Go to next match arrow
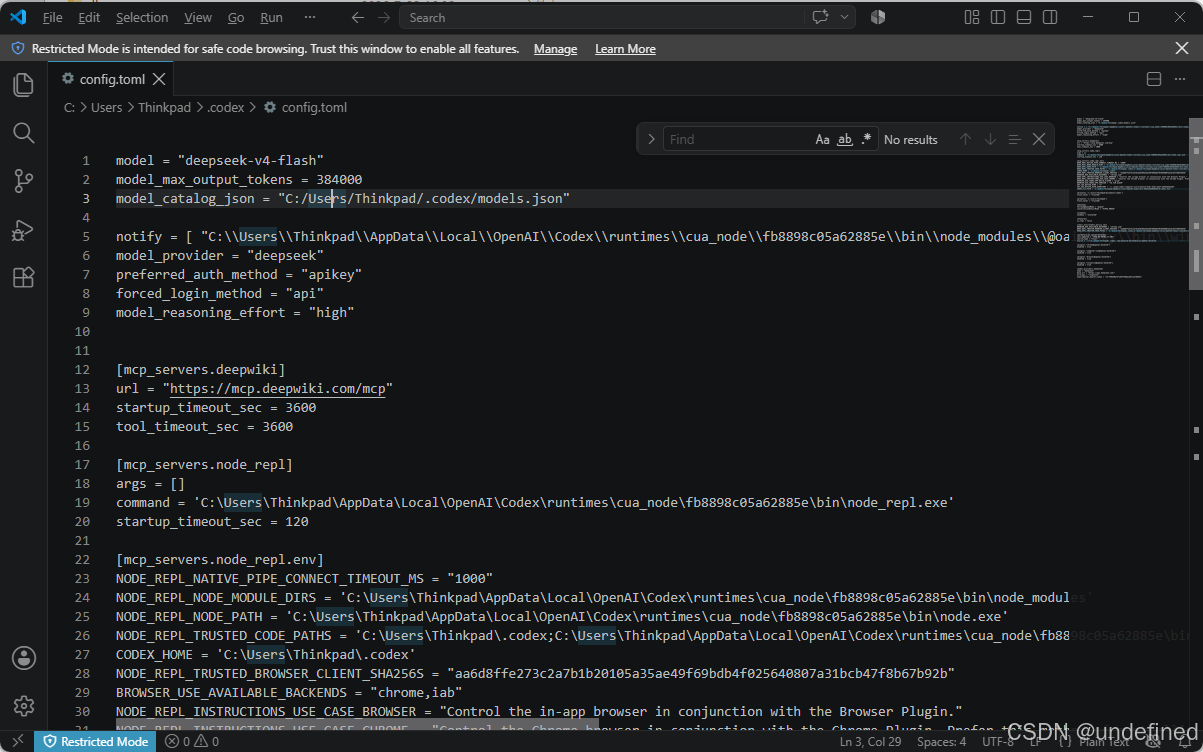1203x752 pixels. 990,139
